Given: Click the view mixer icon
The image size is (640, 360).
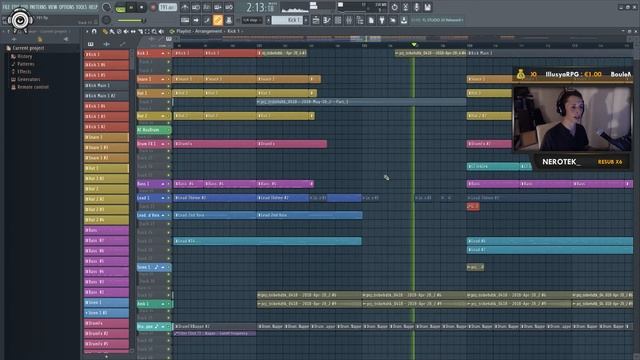Looking at the screenshot, I should click(349, 20).
